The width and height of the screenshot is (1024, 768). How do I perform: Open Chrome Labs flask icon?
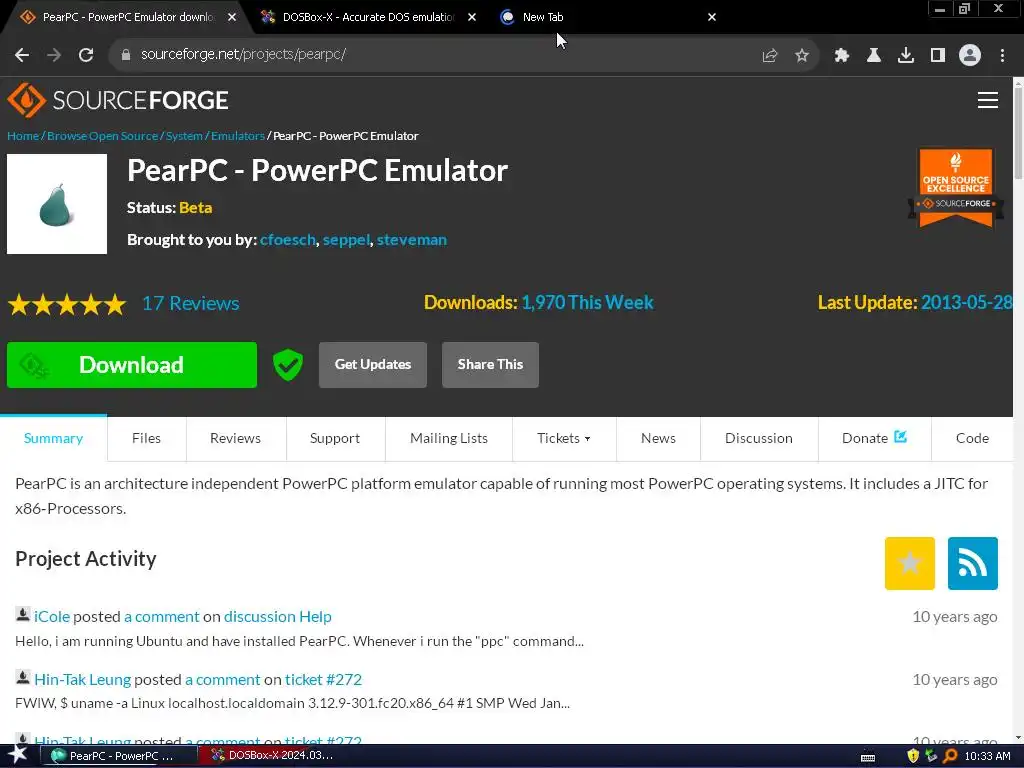tap(873, 56)
